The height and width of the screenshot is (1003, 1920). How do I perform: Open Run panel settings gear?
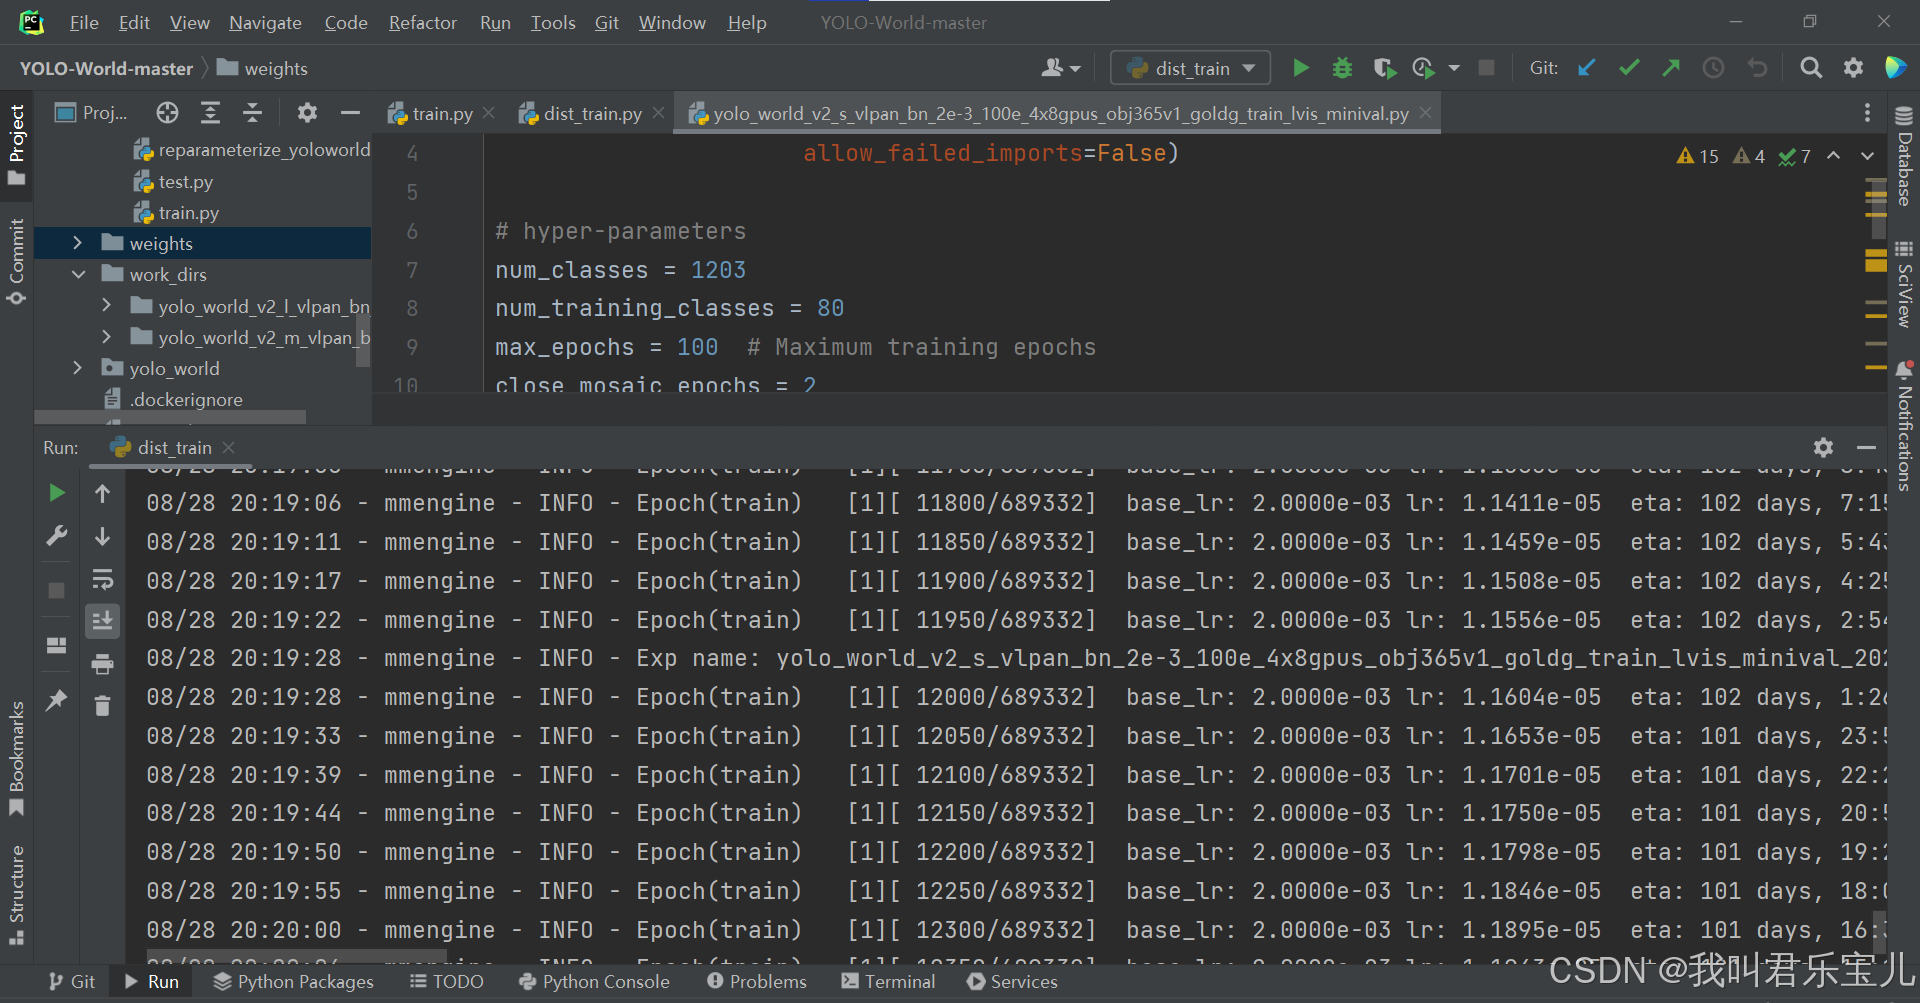(x=1823, y=447)
